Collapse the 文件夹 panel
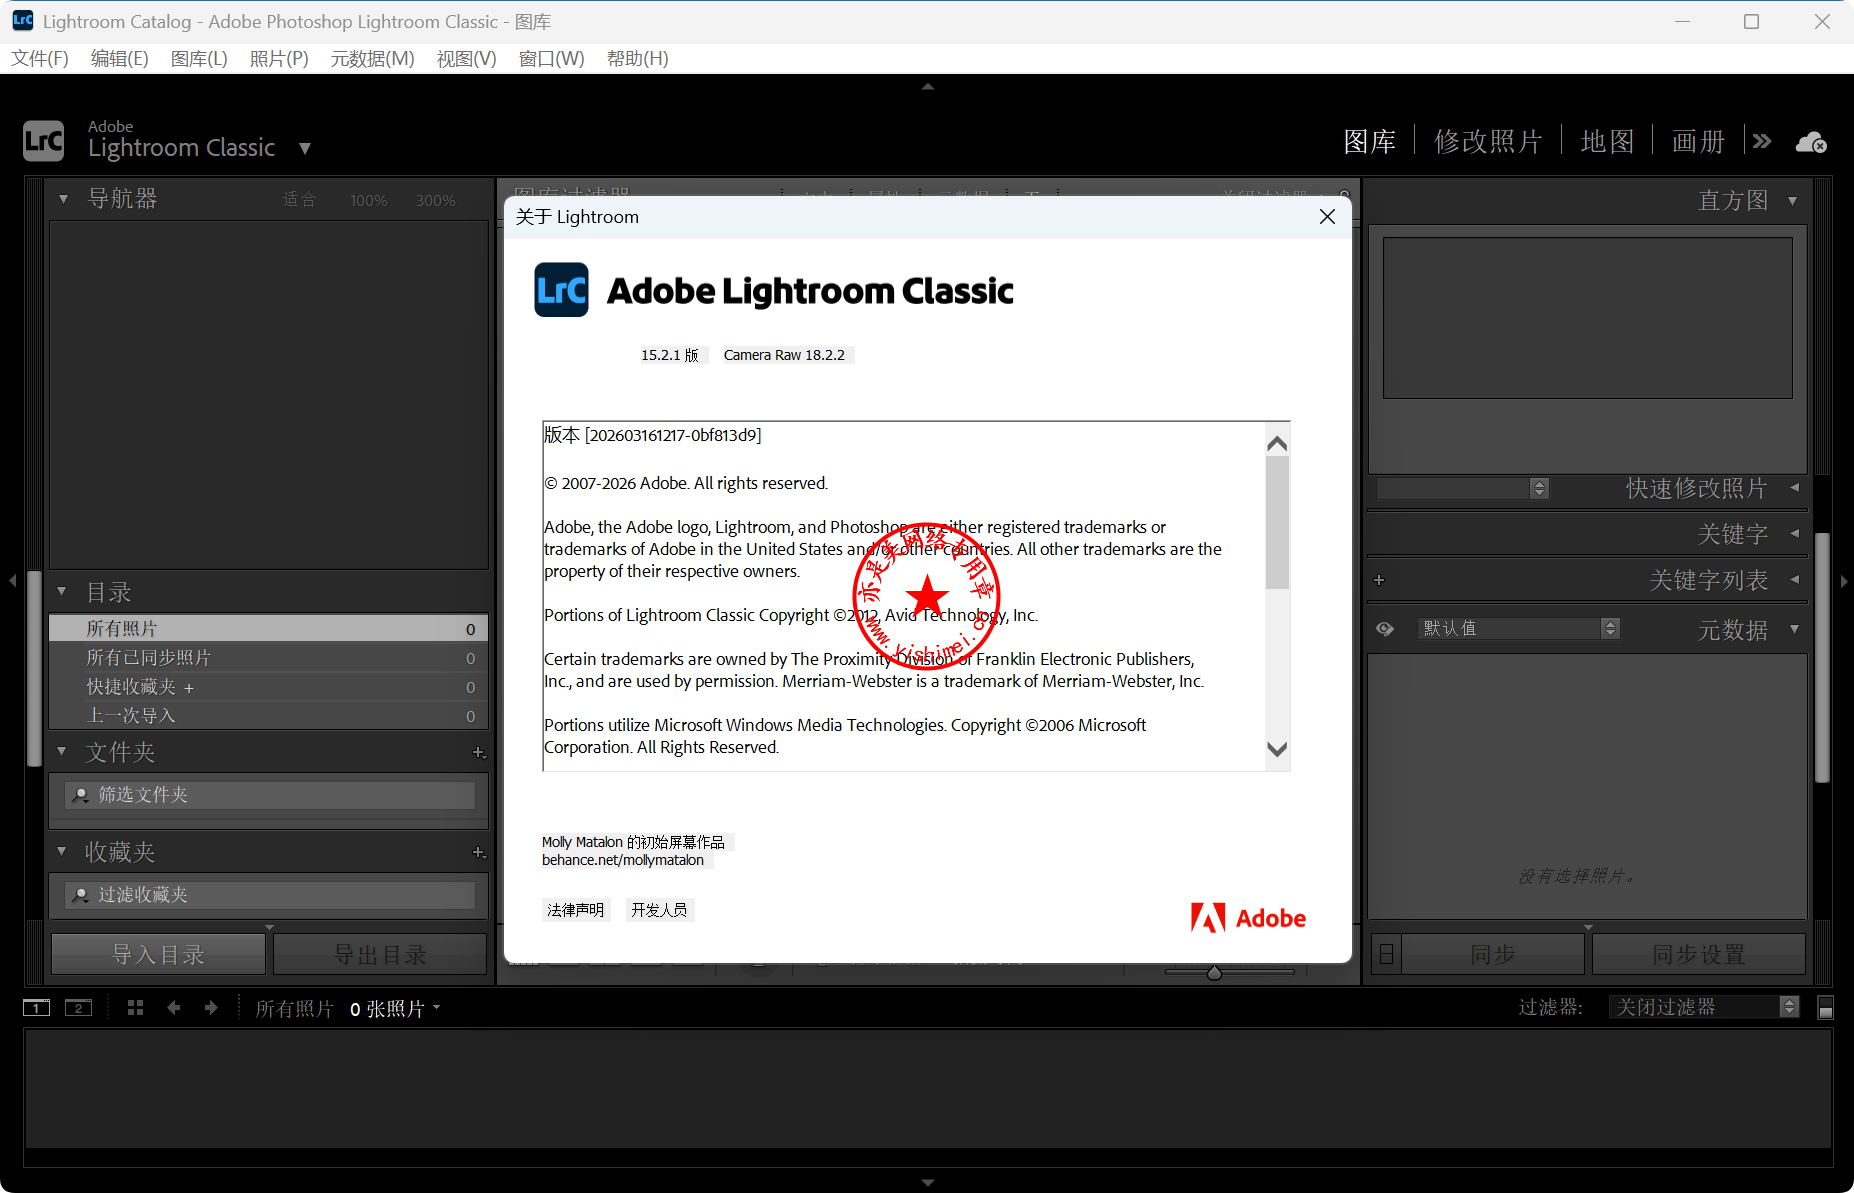This screenshot has height=1193, width=1854. pos(61,751)
